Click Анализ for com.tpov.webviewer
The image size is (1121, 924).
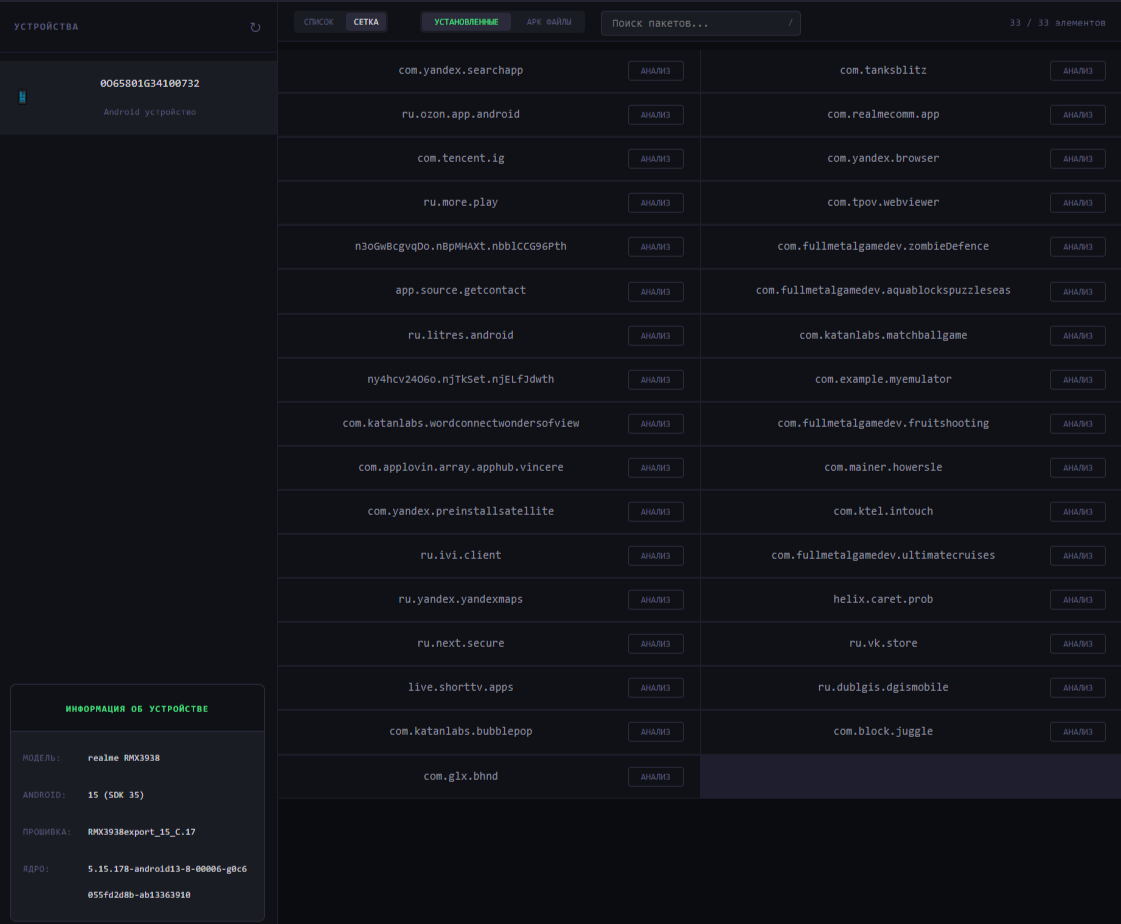(1077, 202)
